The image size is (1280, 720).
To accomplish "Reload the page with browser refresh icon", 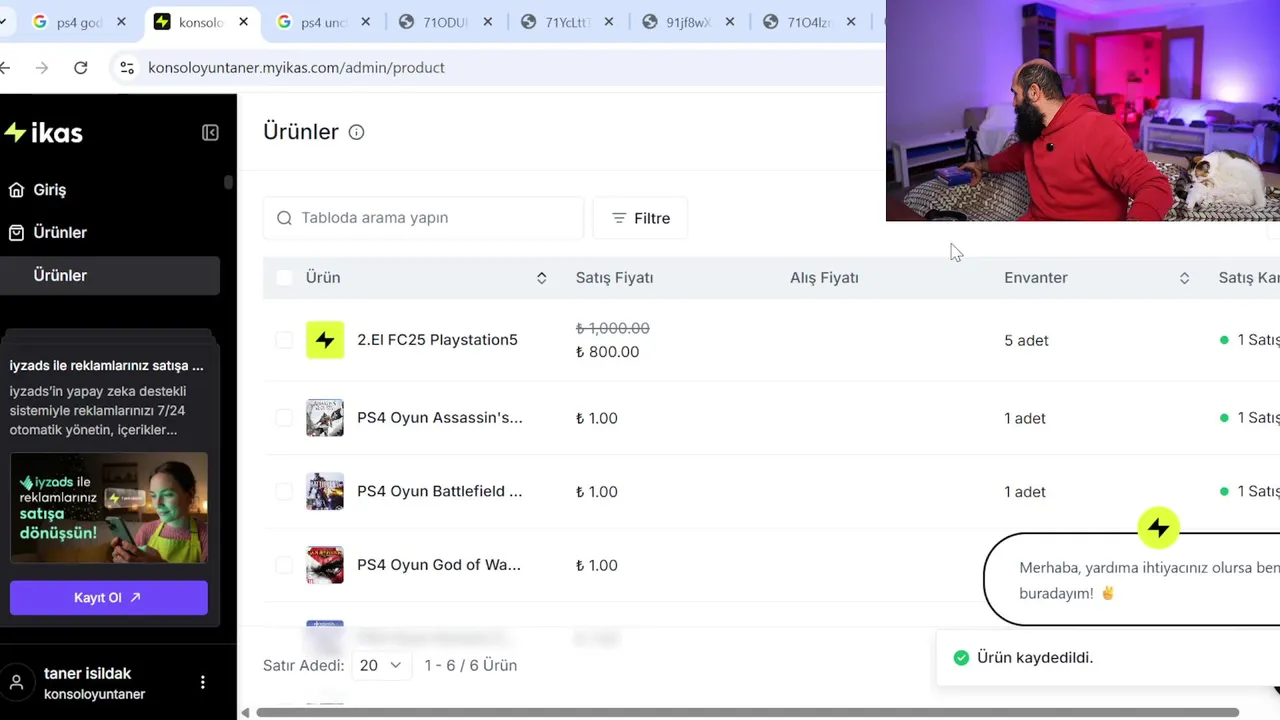I will point(81,67).
